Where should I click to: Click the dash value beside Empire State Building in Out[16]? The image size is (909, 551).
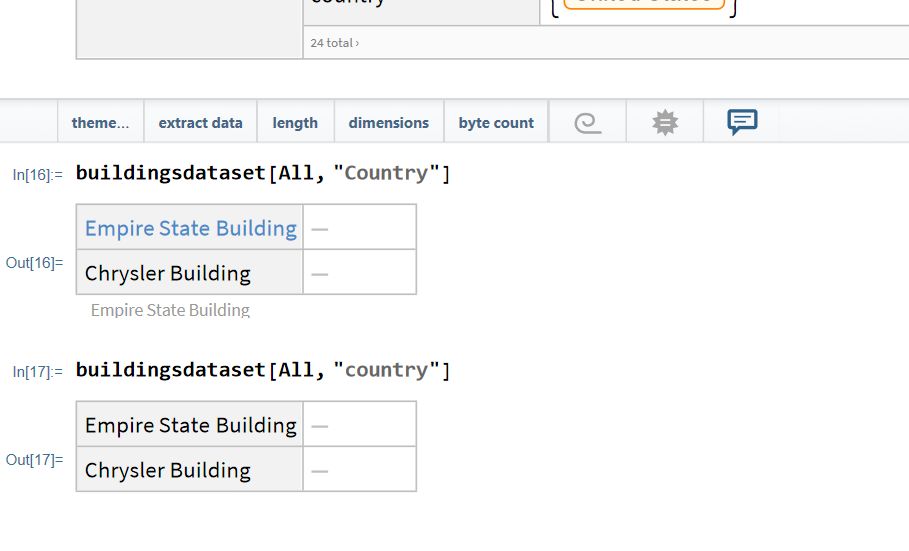[319, 229]
